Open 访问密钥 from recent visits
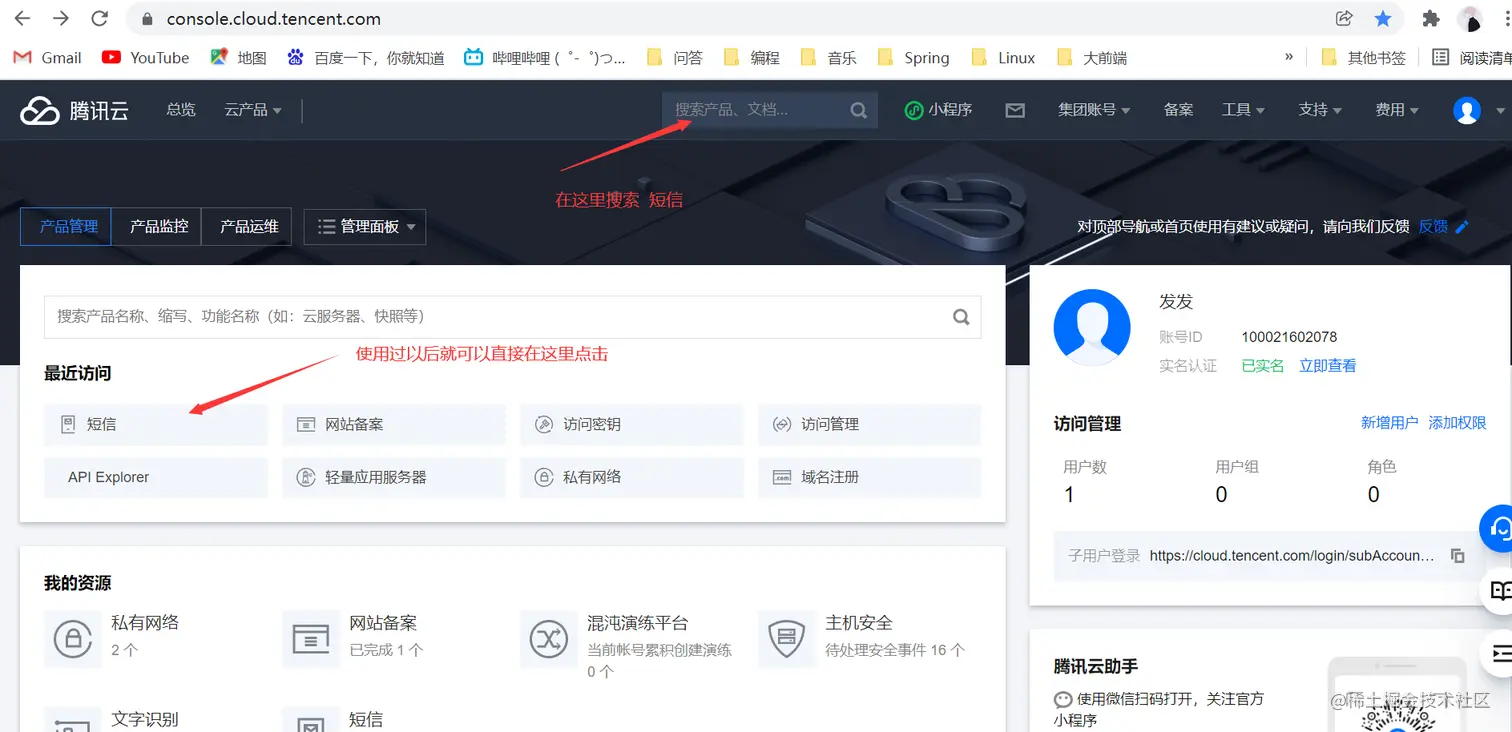Viewport: 1512px width, 732px height. click(x=632, y=424)
